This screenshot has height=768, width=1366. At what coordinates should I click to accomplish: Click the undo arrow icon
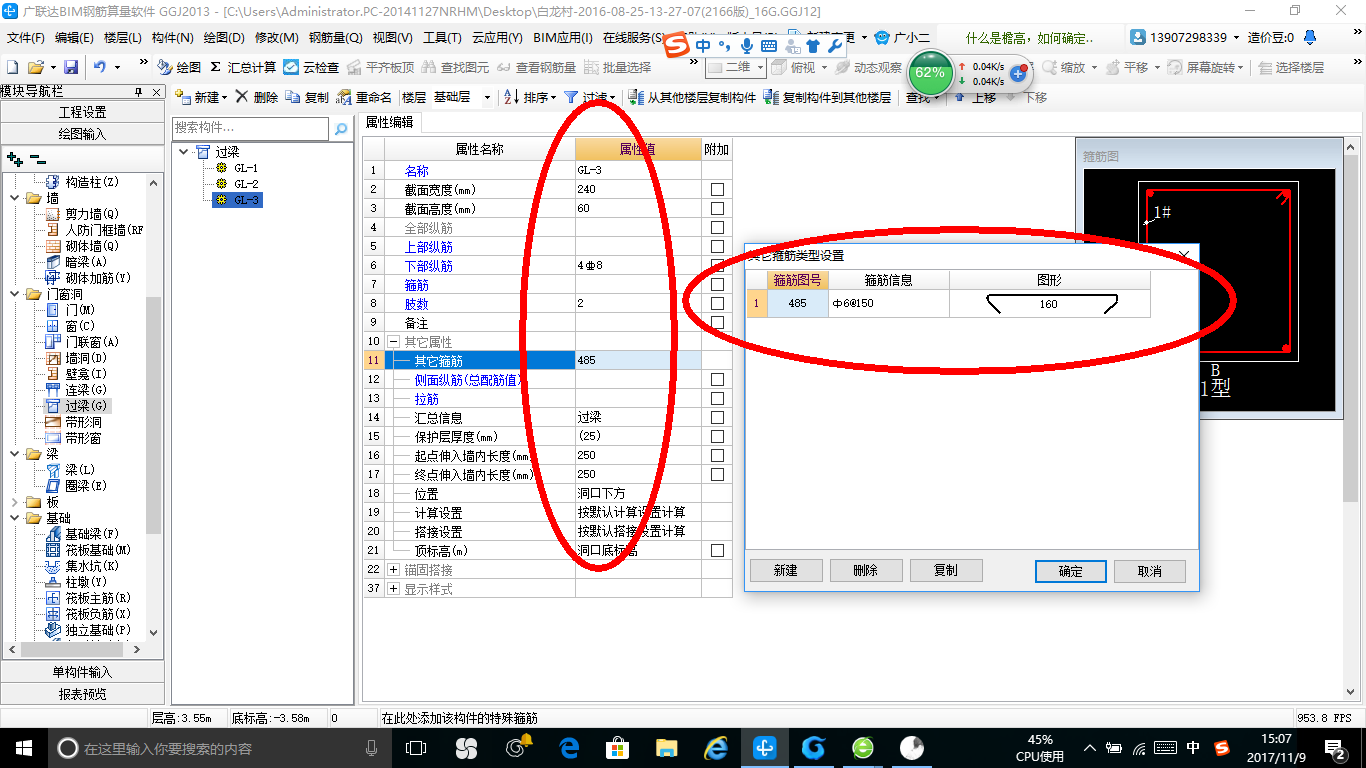point(100,67)
